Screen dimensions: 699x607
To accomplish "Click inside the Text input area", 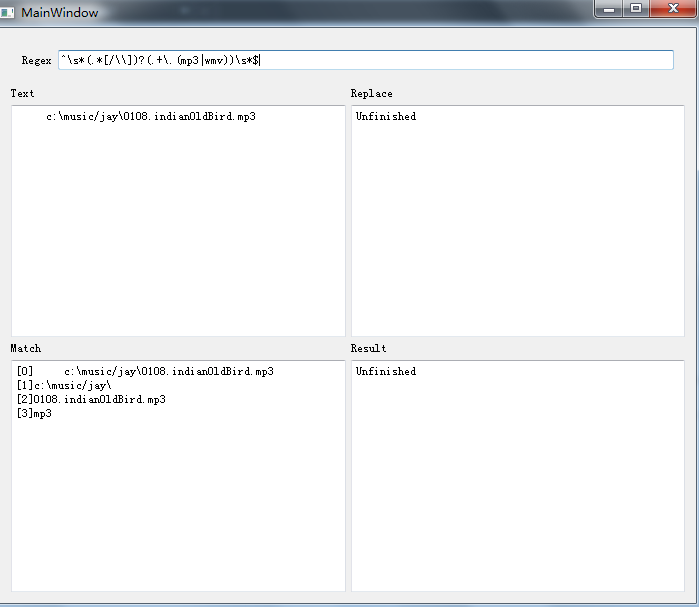I will 178,221.
